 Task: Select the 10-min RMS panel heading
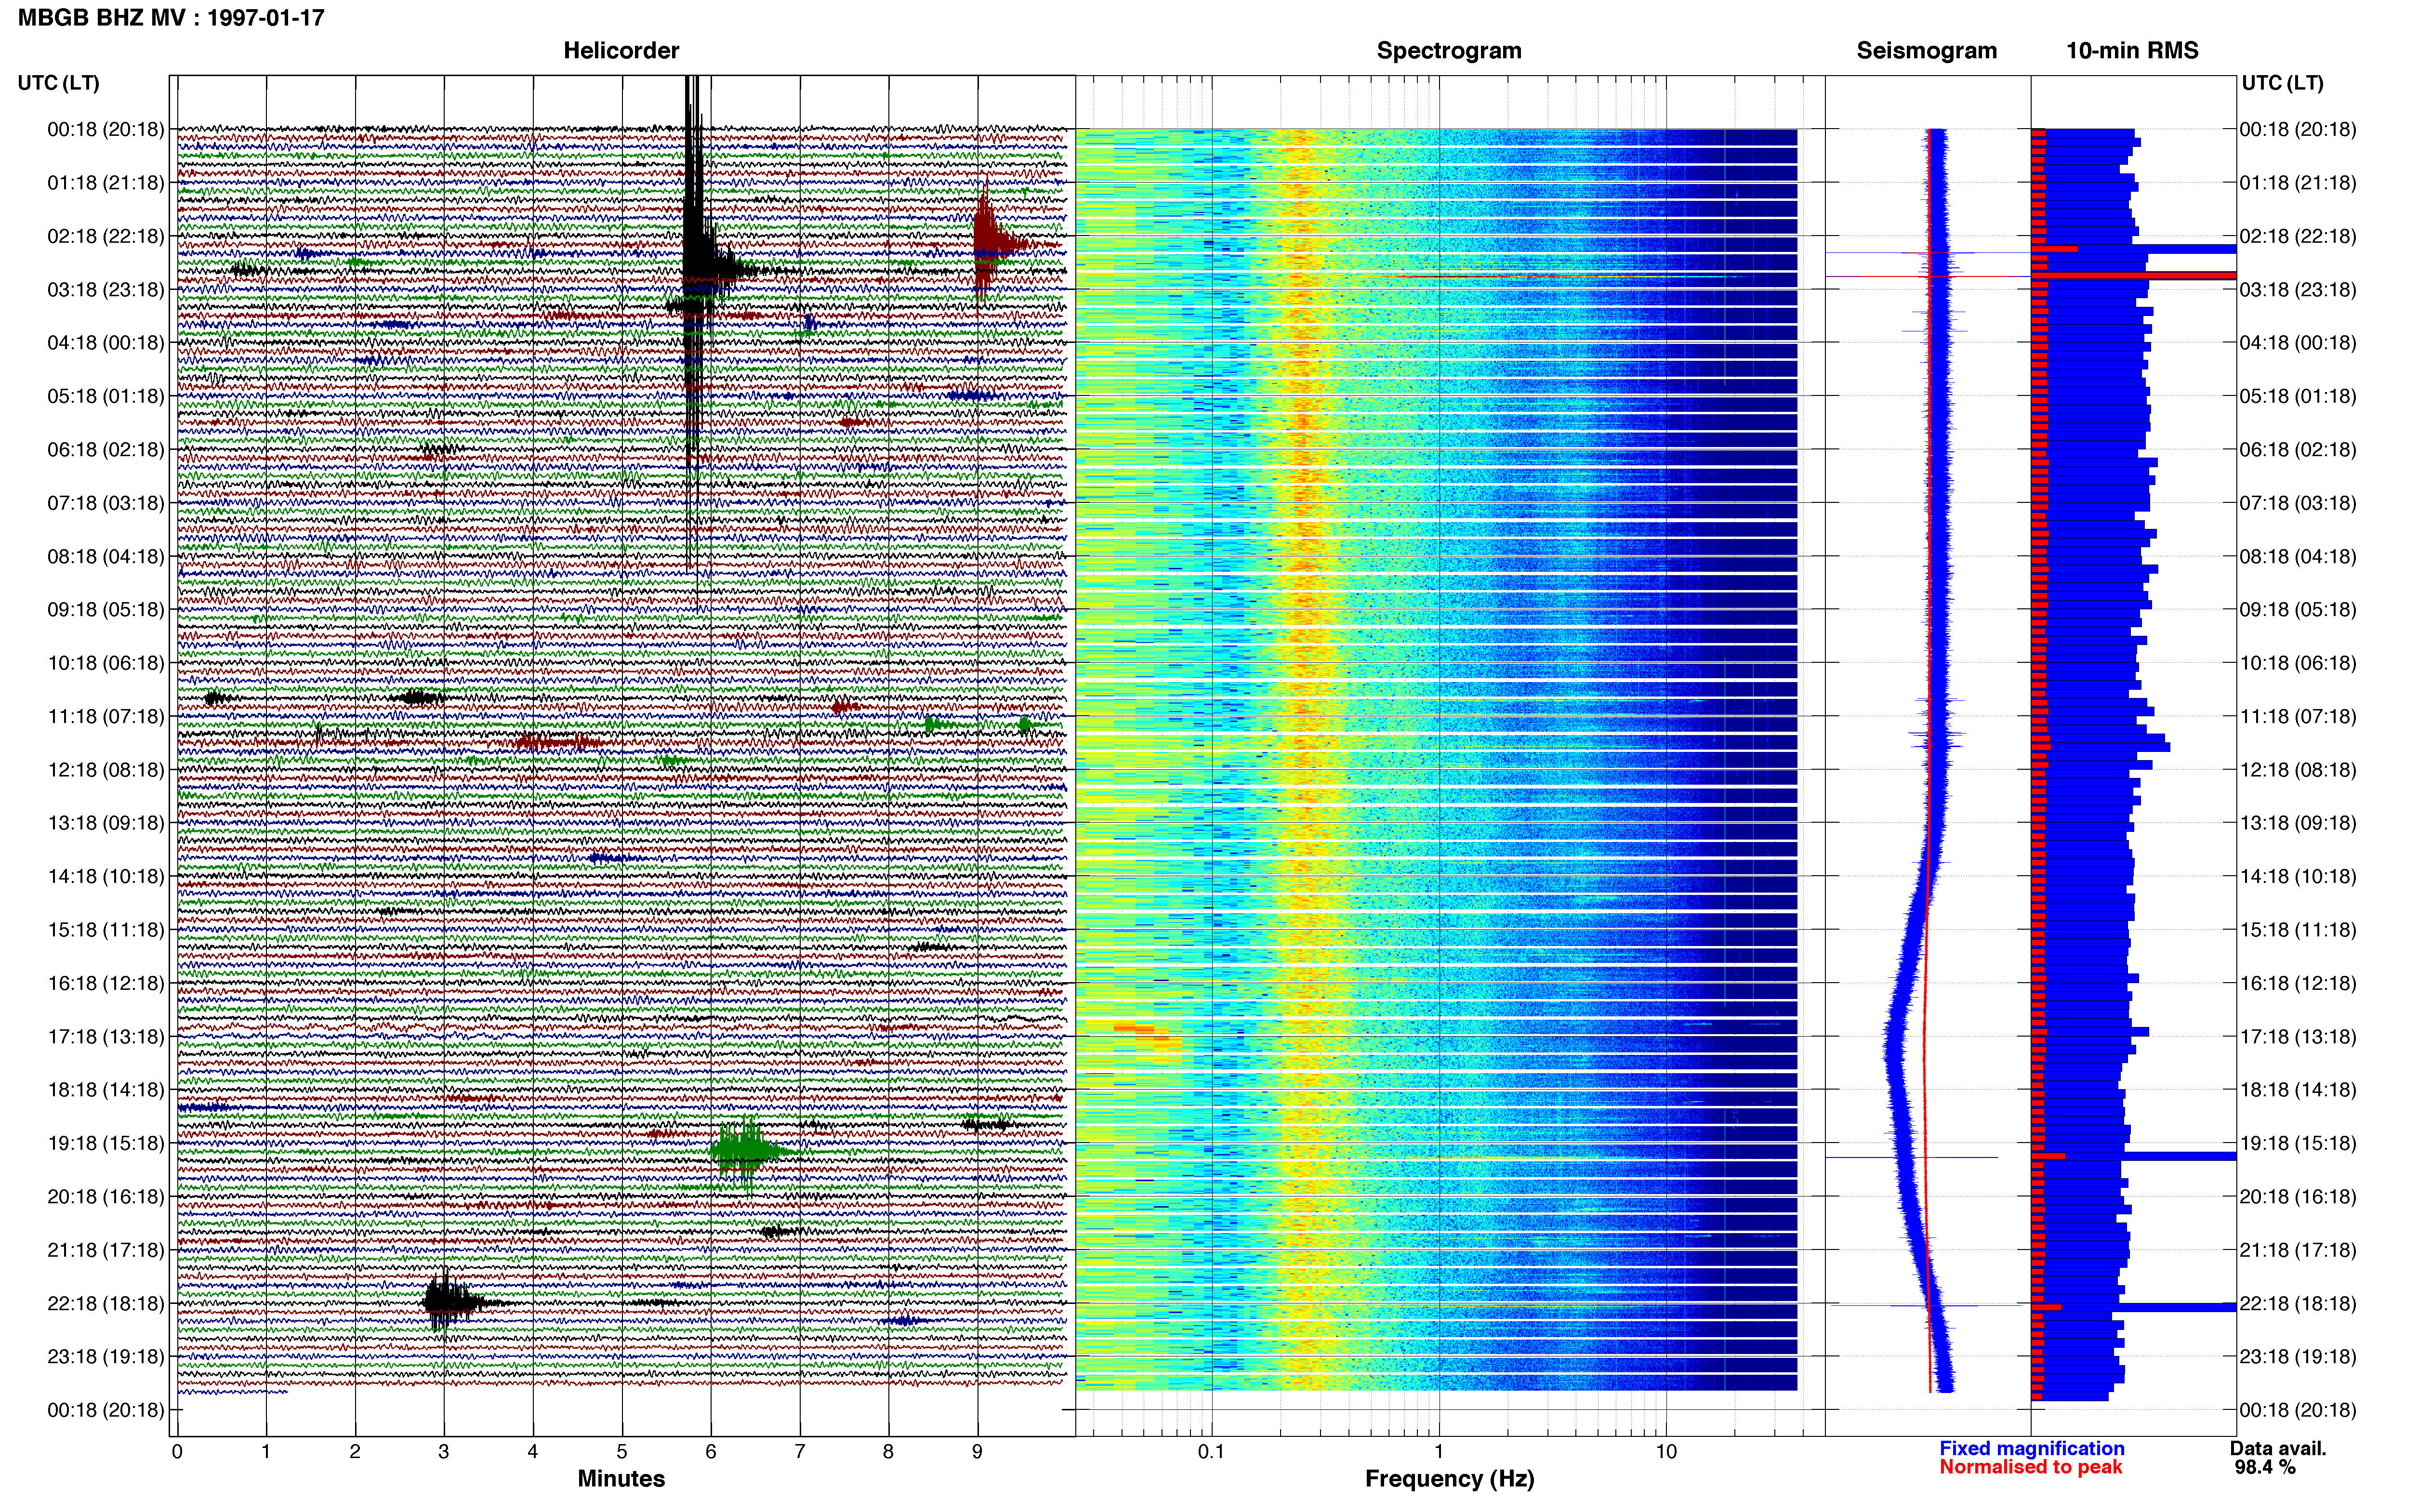(2132, 50)
